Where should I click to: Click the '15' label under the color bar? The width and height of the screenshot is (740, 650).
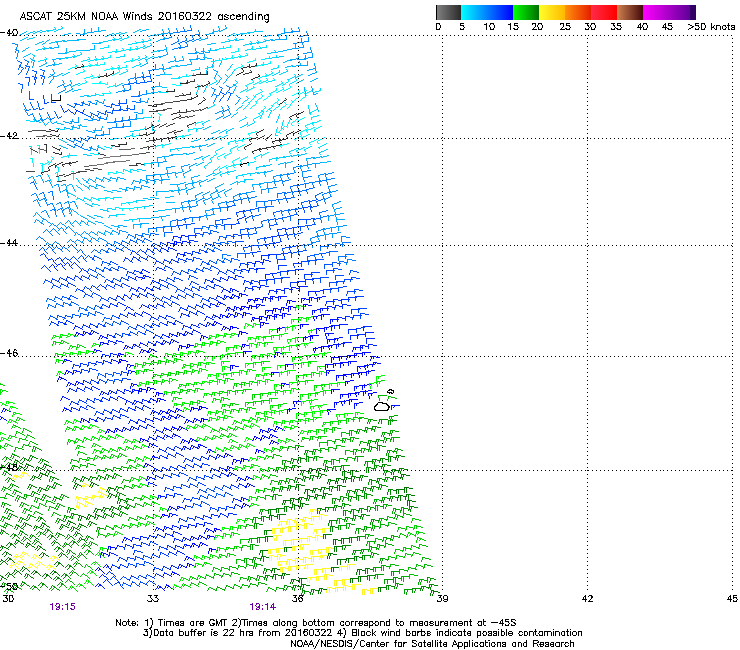click(513, 27)
